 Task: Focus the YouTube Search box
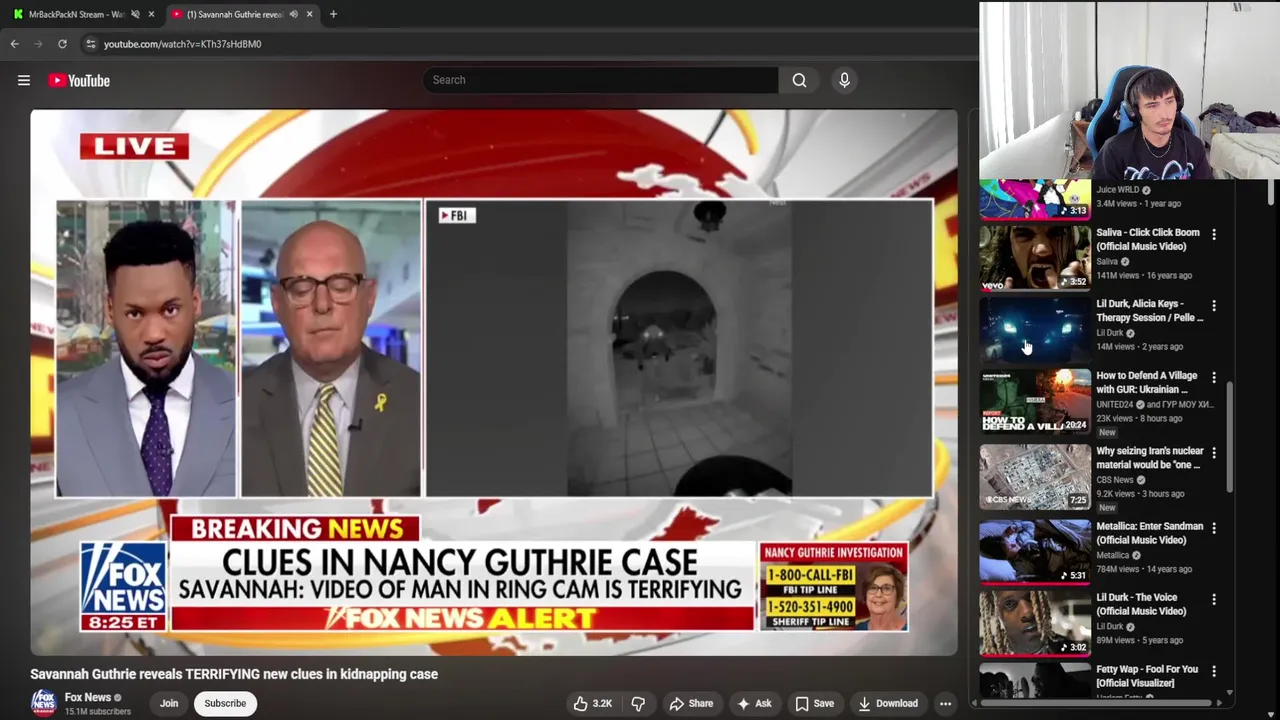tap(601, 80)
